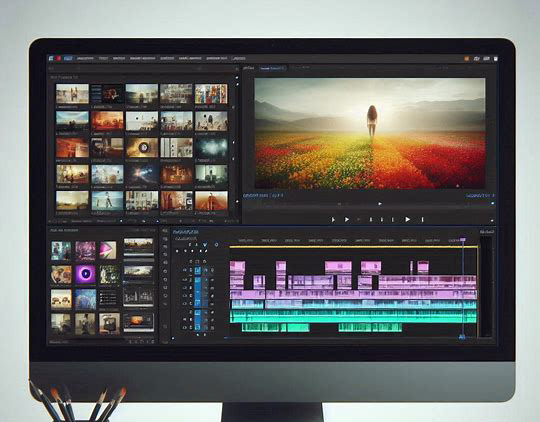
Task: Click the blue sequence name label above the timeline
Action: pos(186,232)
